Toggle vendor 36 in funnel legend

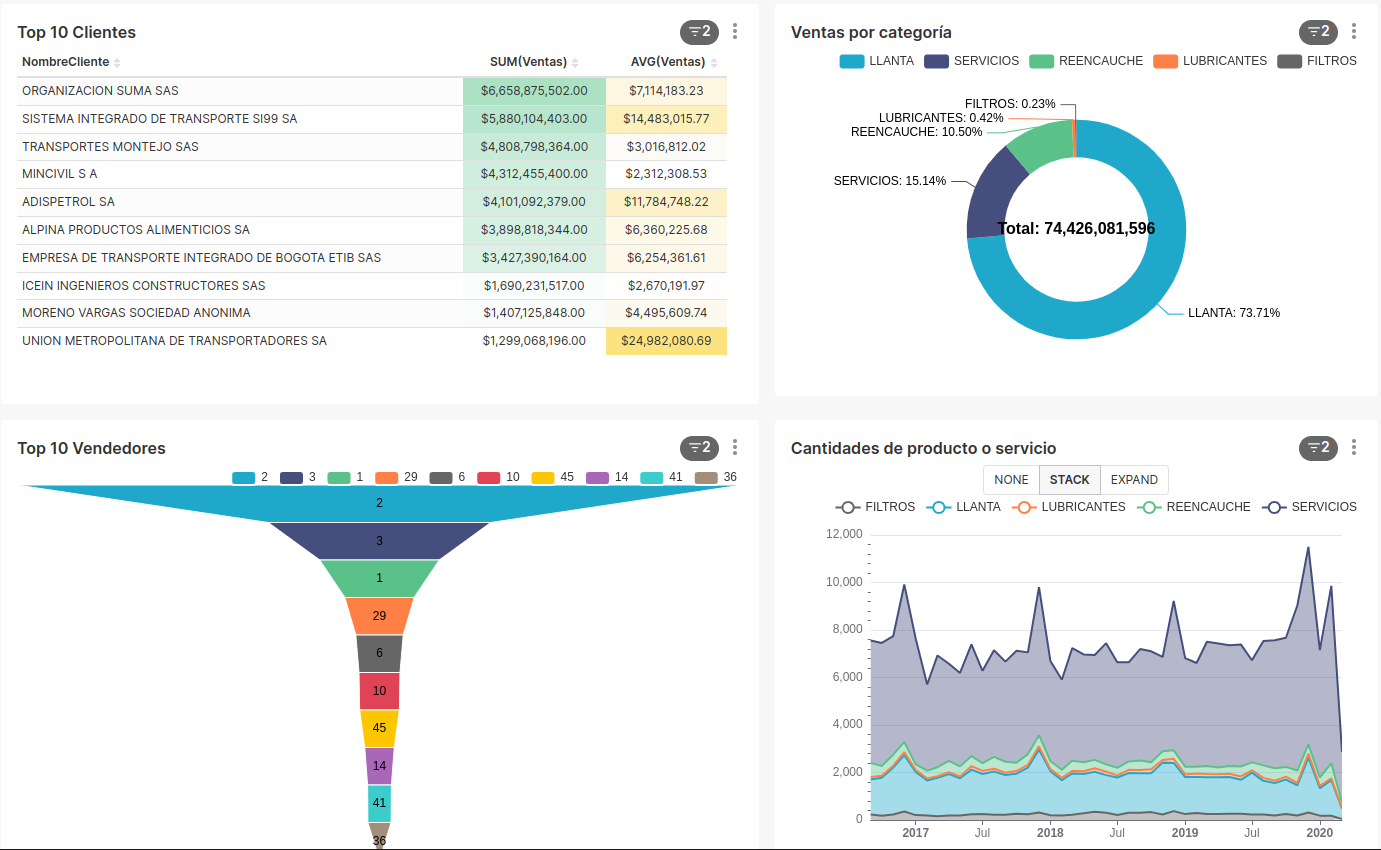point(716,477)
